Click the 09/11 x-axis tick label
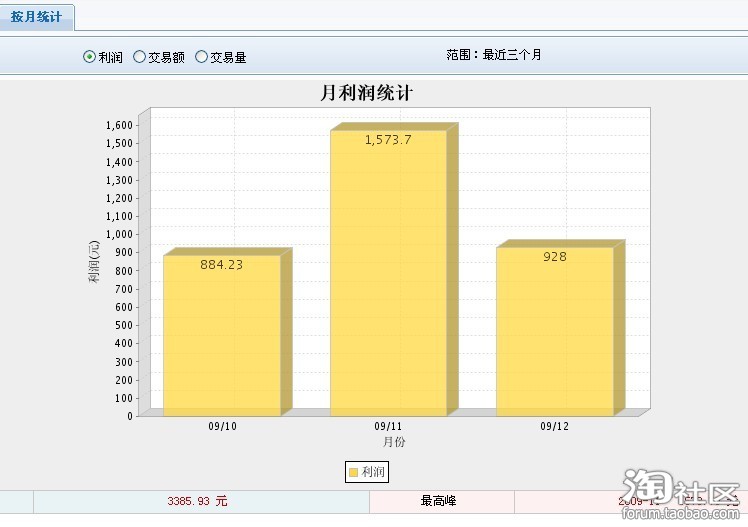The width and height of the screenshot is (748, 527). (x=388, y=426)
